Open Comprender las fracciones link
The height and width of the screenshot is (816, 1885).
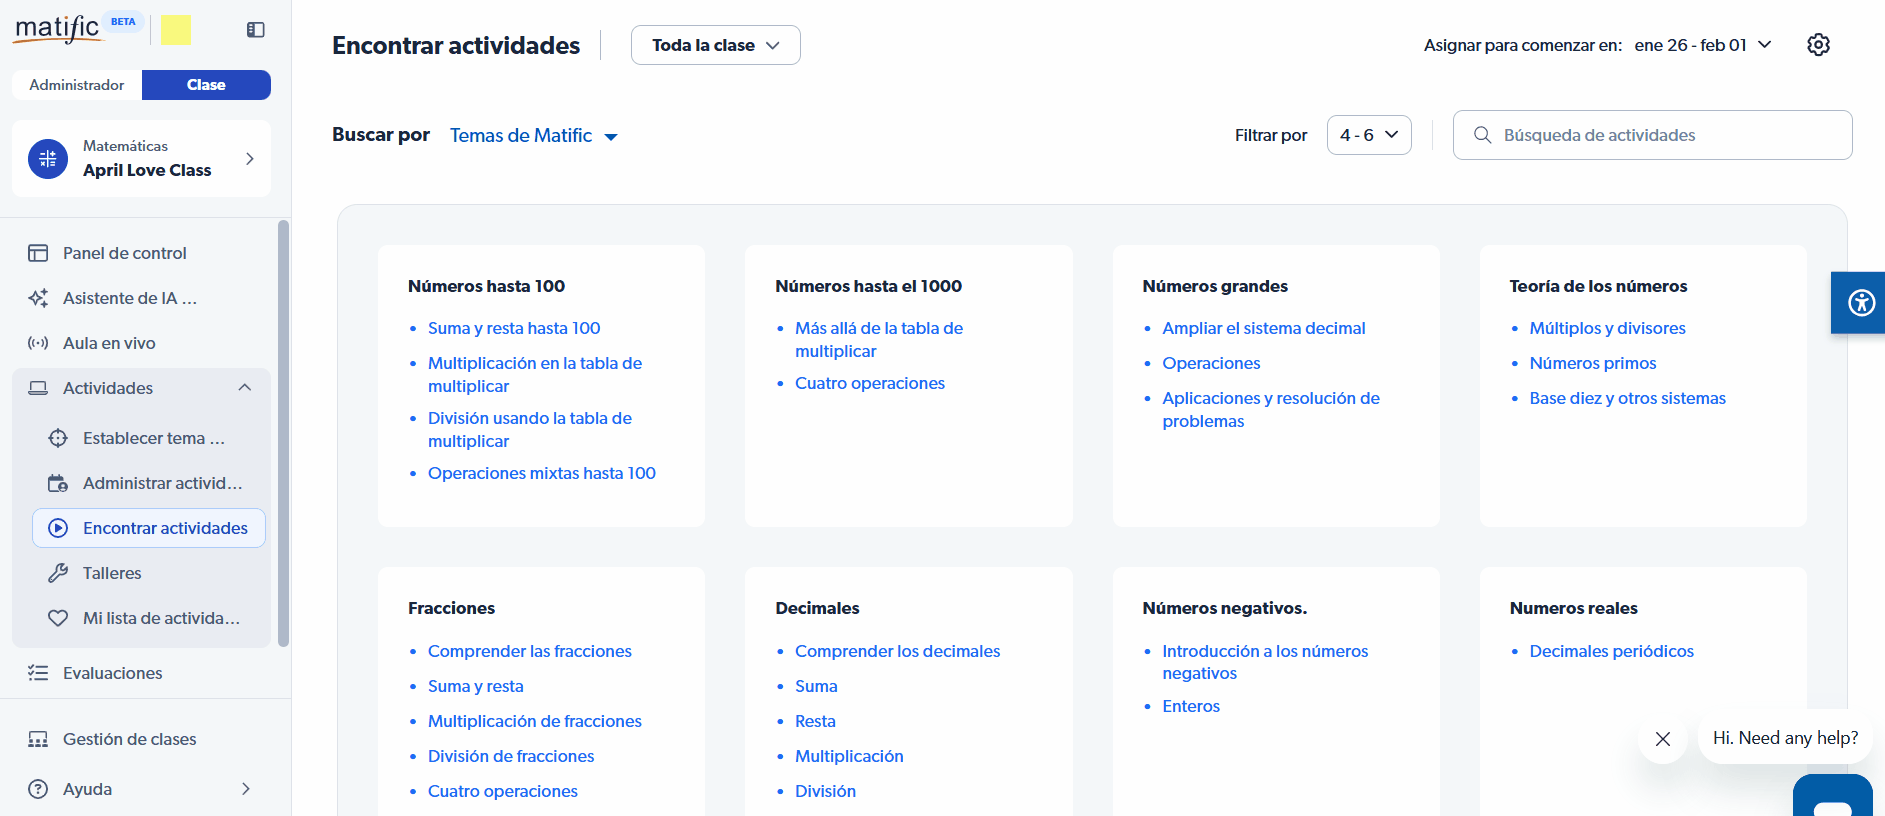530,651
